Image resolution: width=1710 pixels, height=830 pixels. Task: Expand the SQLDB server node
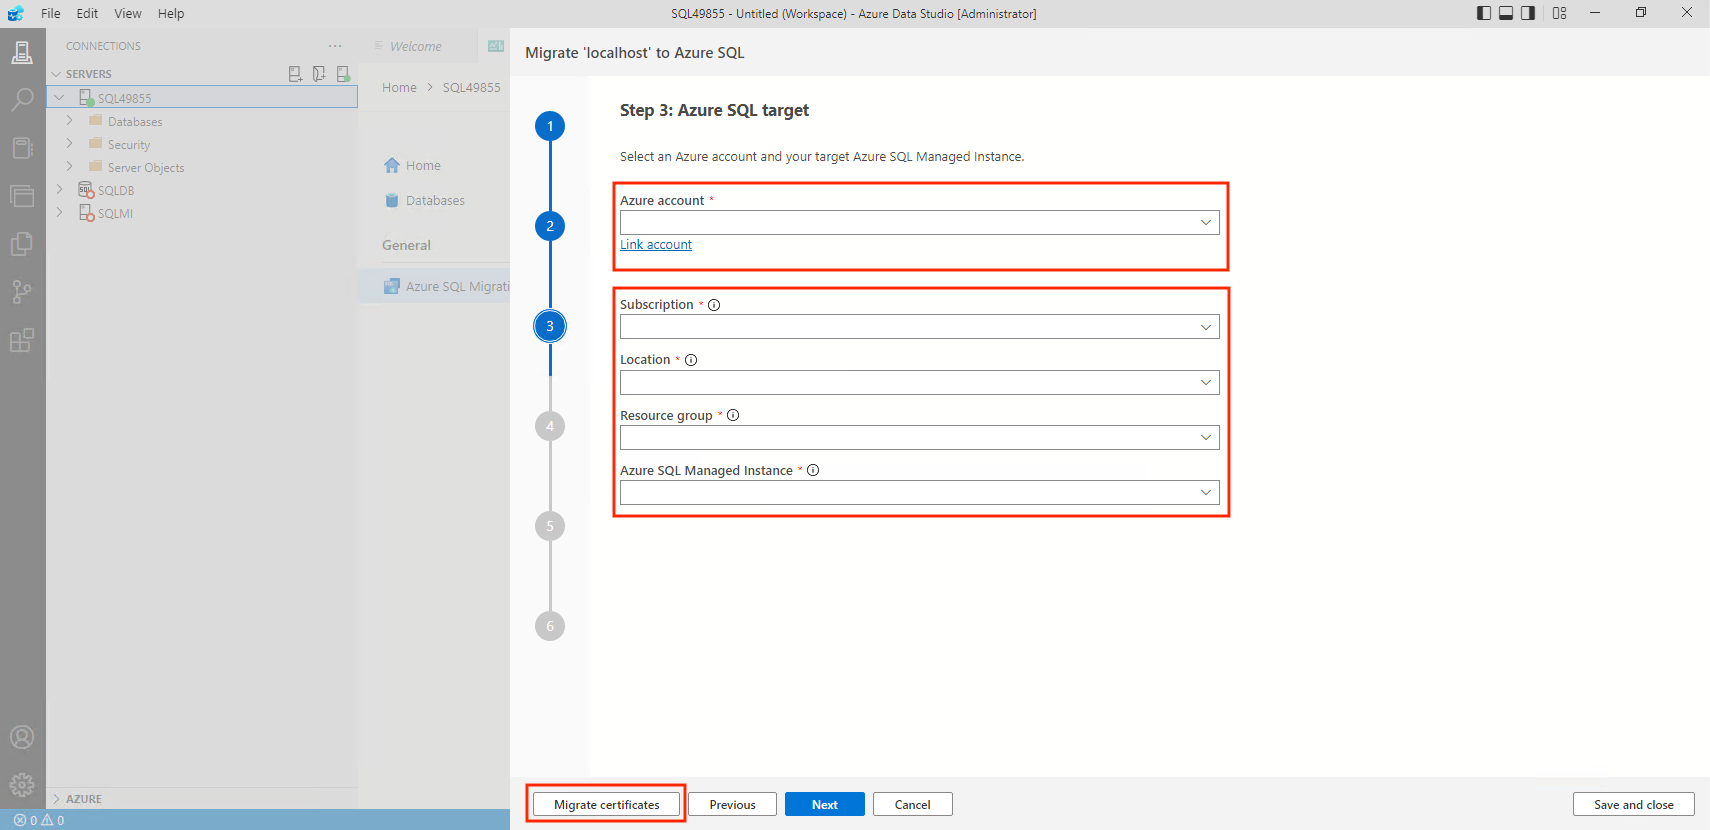(59, 189)
